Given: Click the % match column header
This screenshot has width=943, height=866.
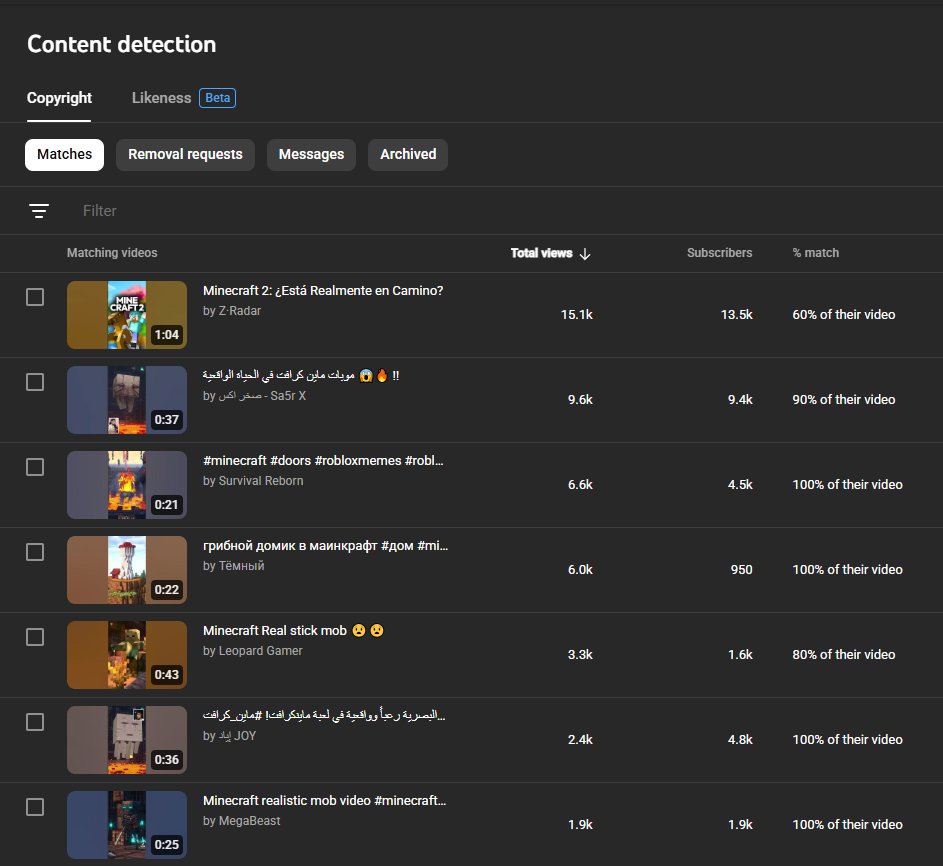Looking at the screenshot, I should tap(816, 253).
